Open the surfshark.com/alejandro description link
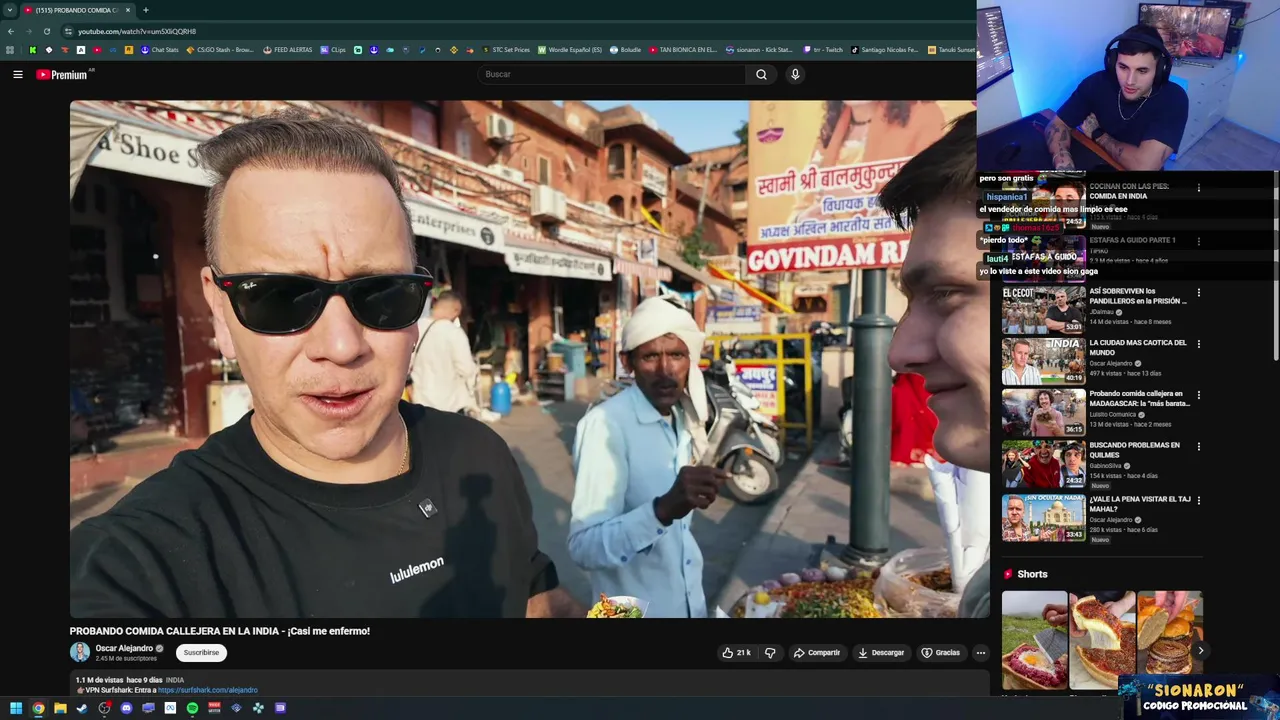Image resolution: width=1280 pixels, height=720 pixels. [x=207, y=690]
